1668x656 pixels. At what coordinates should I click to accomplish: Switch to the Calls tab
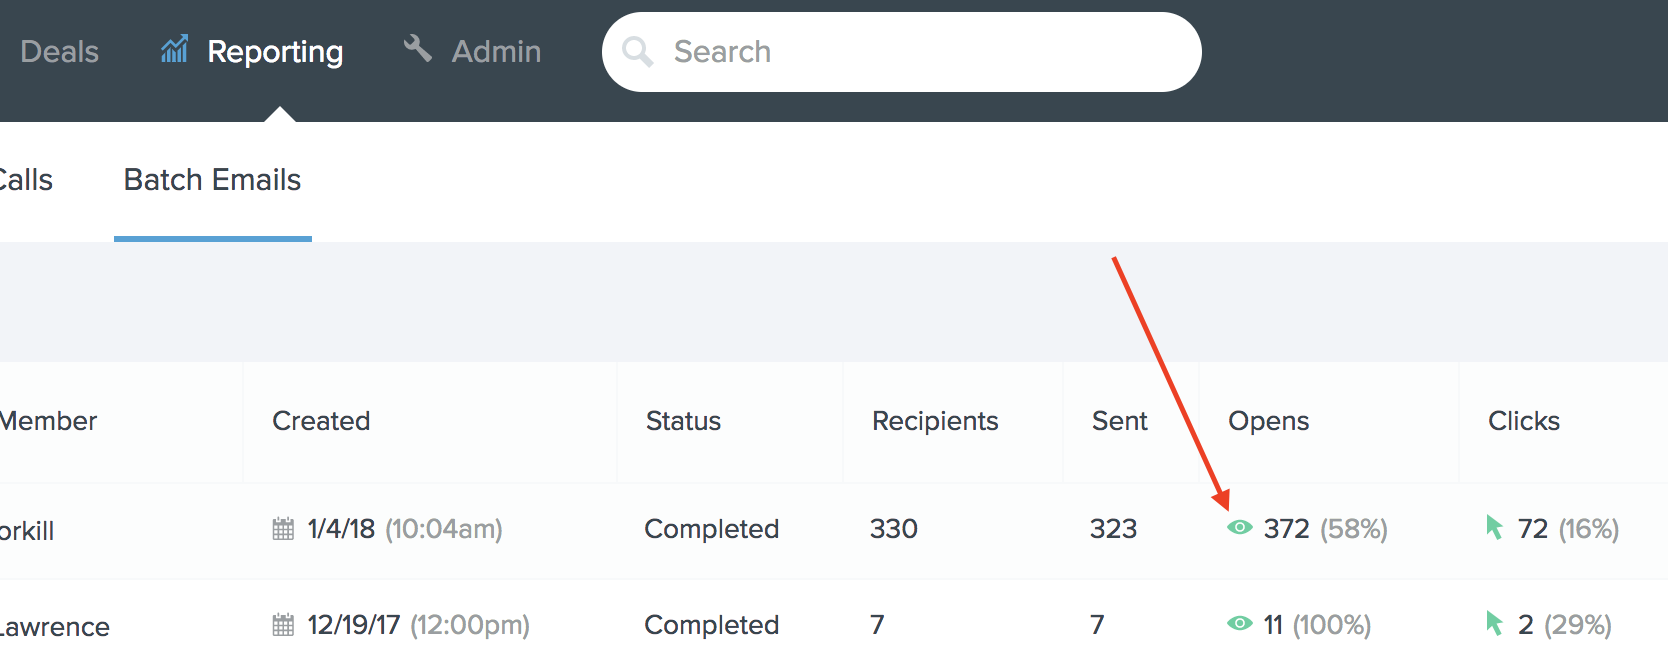[x=26, y=180]
